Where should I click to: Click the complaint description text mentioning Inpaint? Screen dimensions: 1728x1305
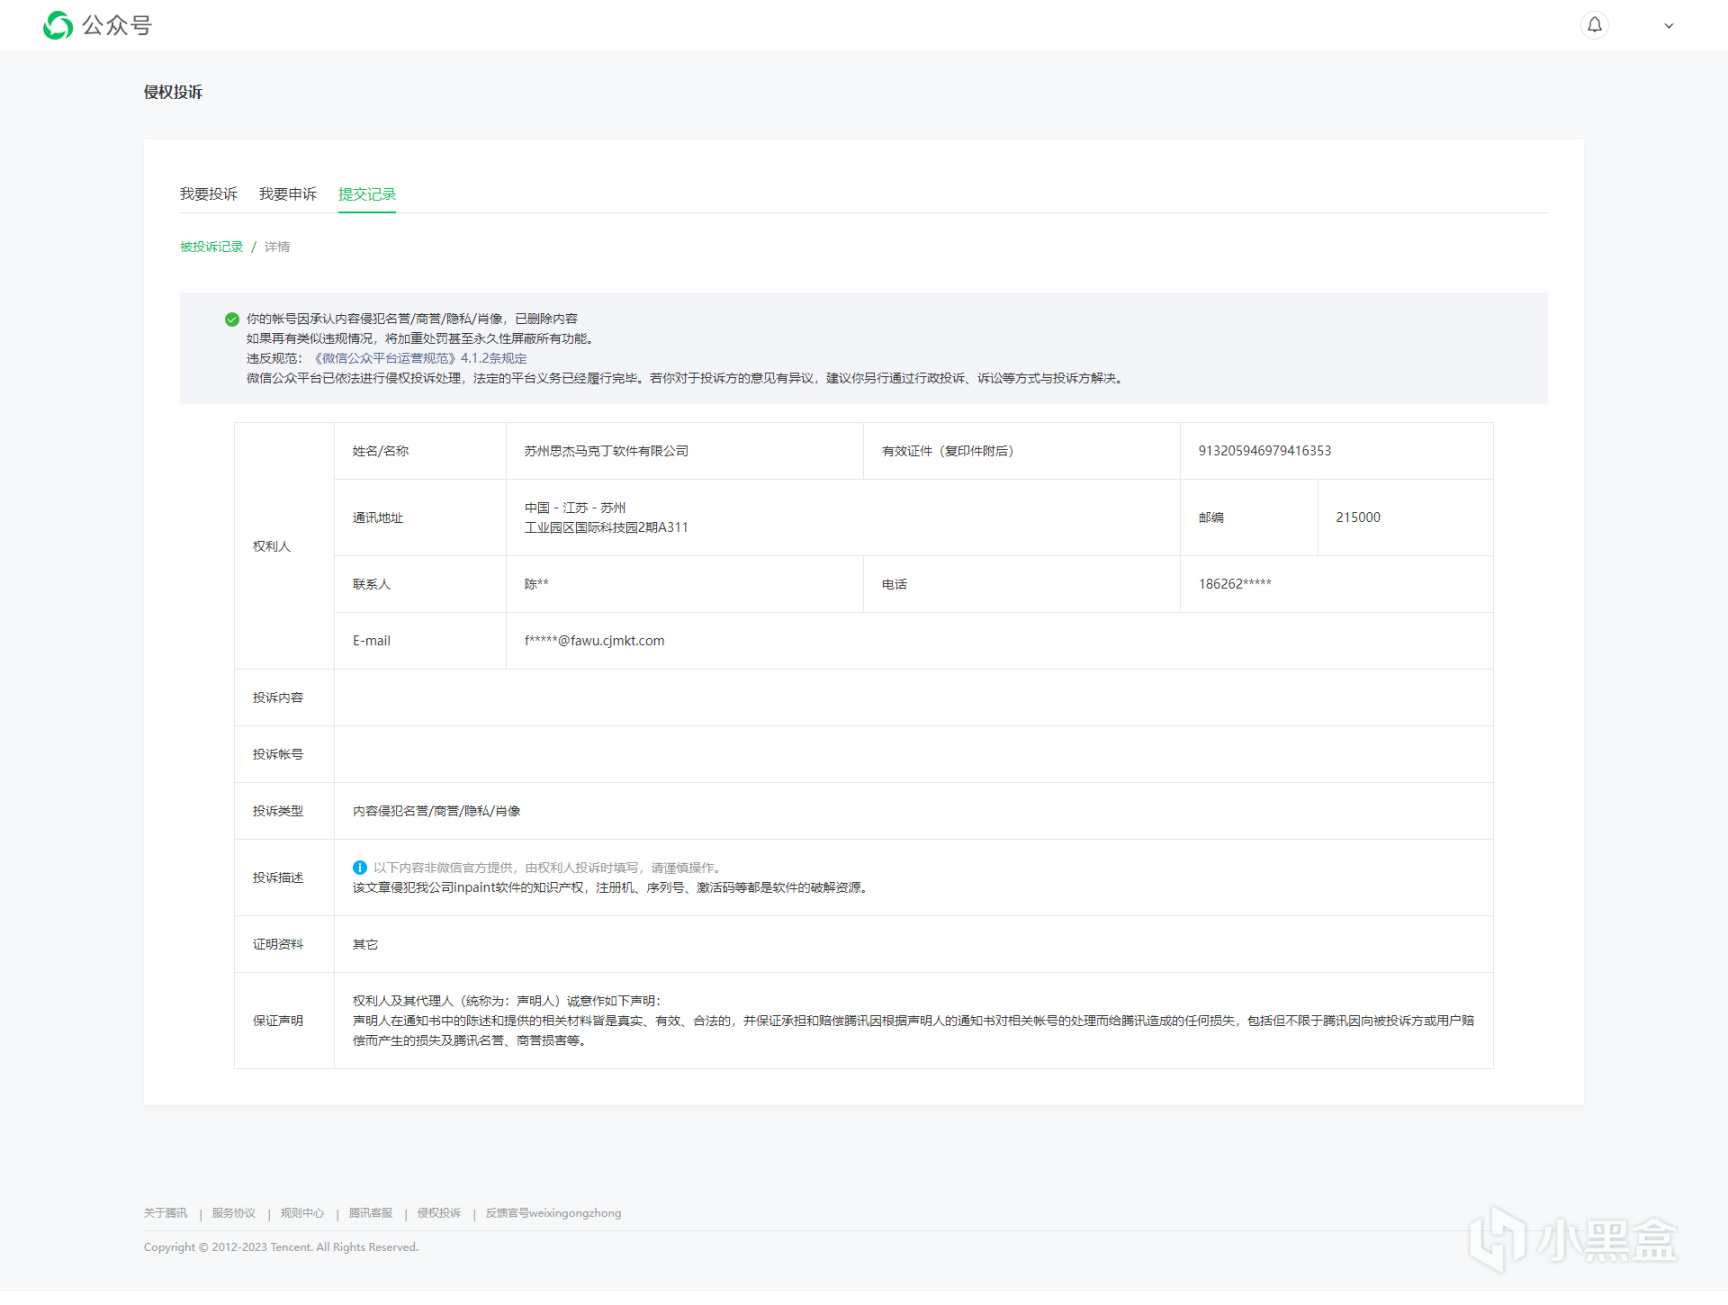[x=612, y=887]
